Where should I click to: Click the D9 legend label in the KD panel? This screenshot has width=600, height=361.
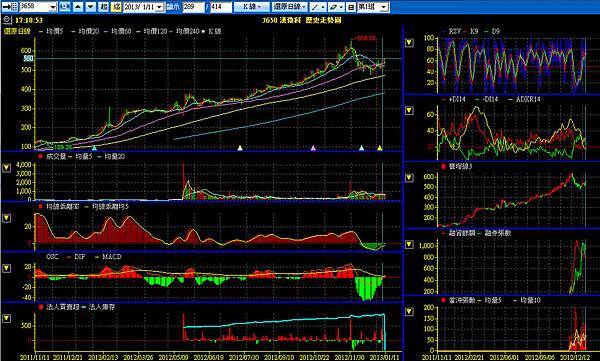(496, 32)
